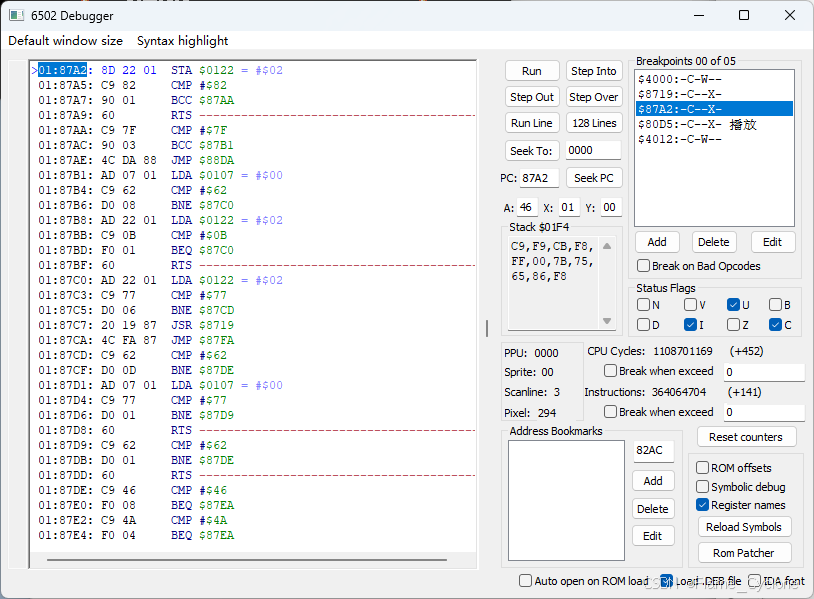
Task: Click the Instructions exceed value field
Action: point(764,412)
